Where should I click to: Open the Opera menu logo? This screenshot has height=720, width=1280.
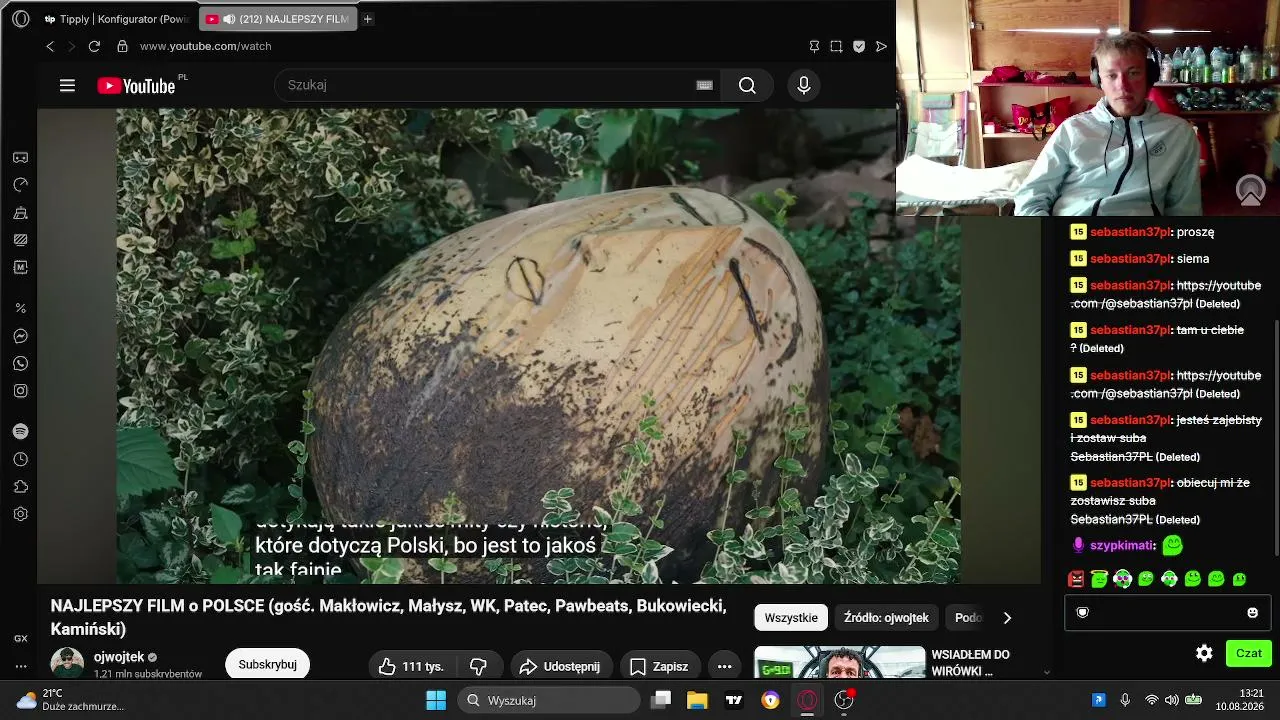20,19
